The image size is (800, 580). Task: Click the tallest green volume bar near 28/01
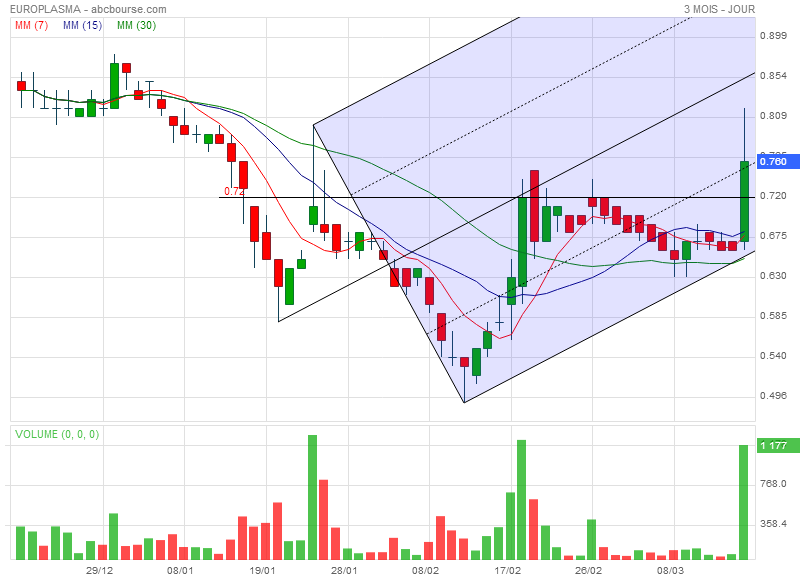312,497
